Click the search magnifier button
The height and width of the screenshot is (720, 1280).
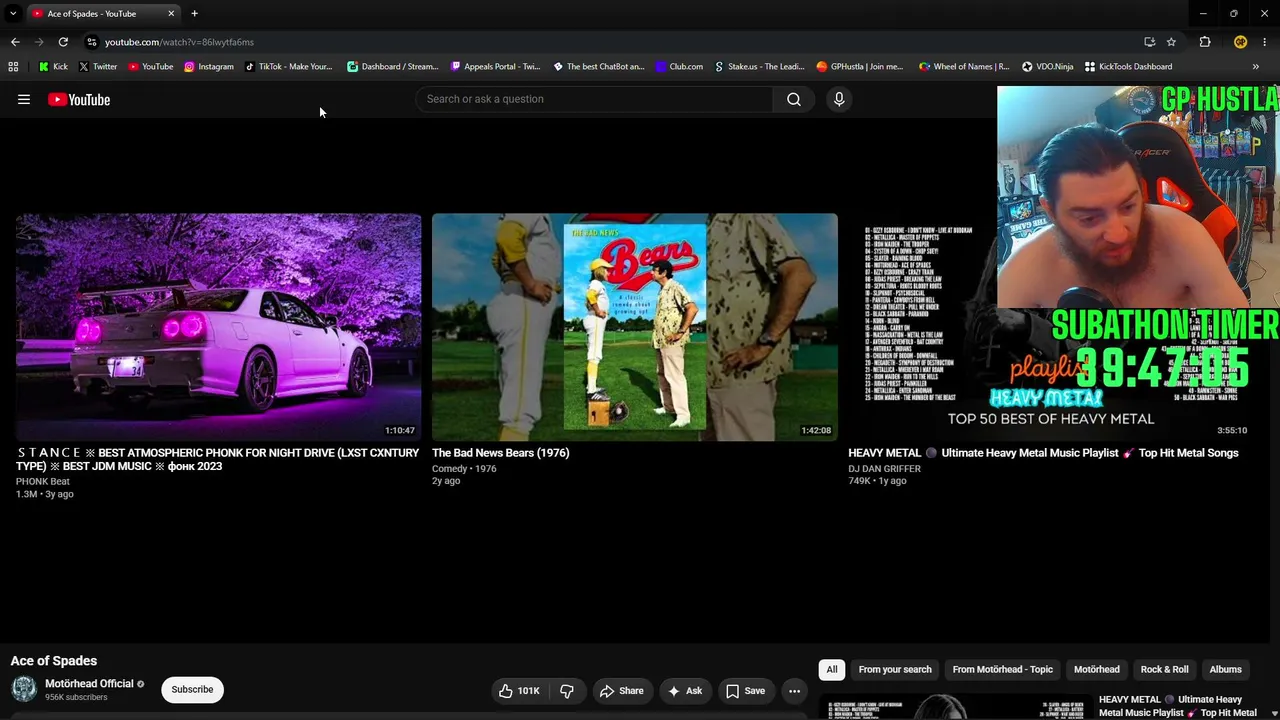click(x=794, y=99)
